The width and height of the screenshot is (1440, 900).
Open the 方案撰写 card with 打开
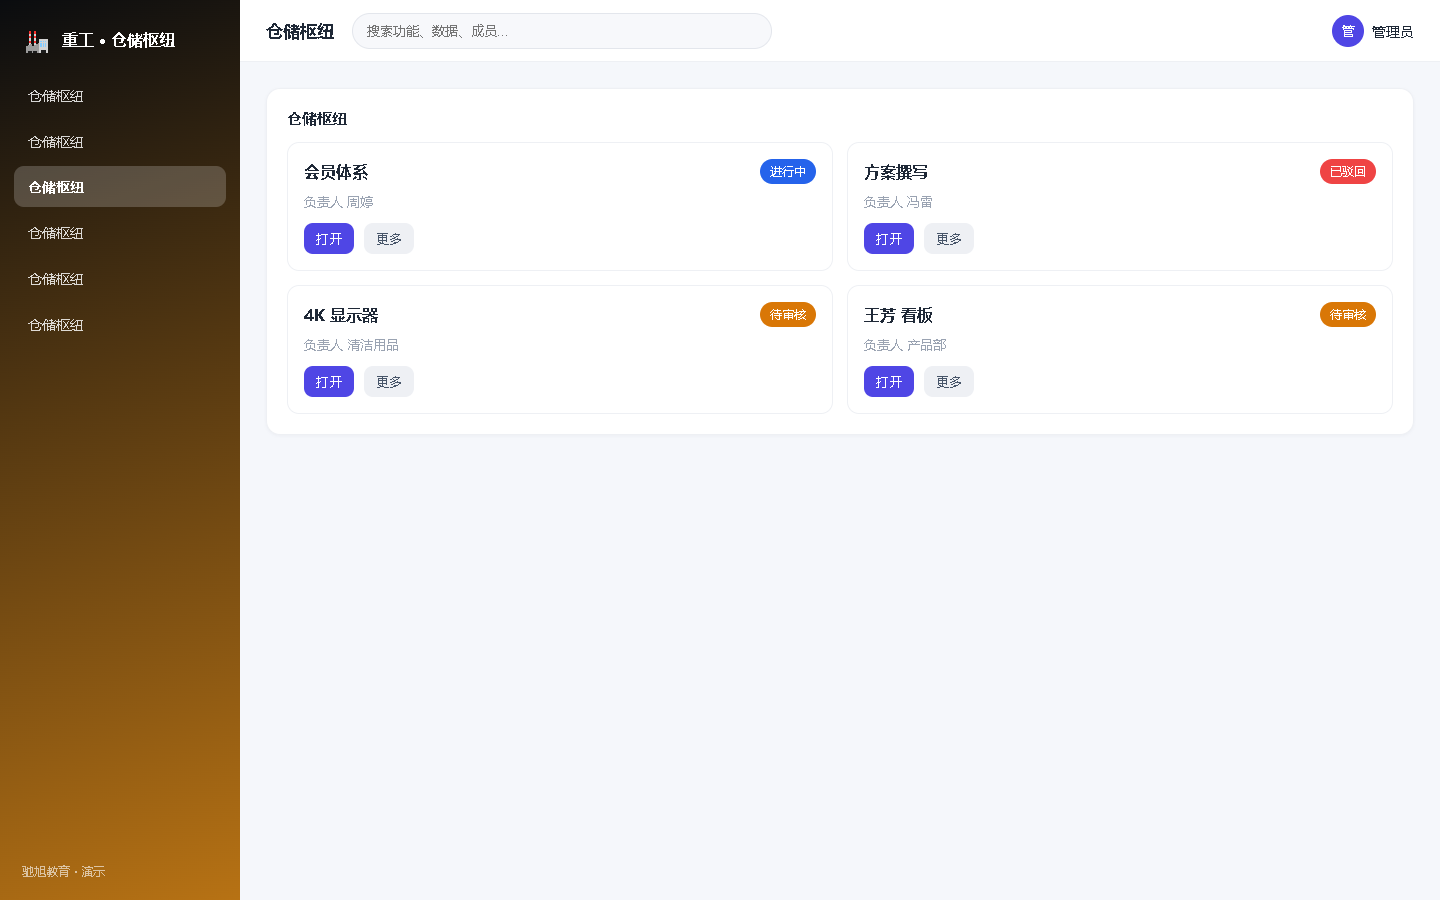[x=889, y=239]
